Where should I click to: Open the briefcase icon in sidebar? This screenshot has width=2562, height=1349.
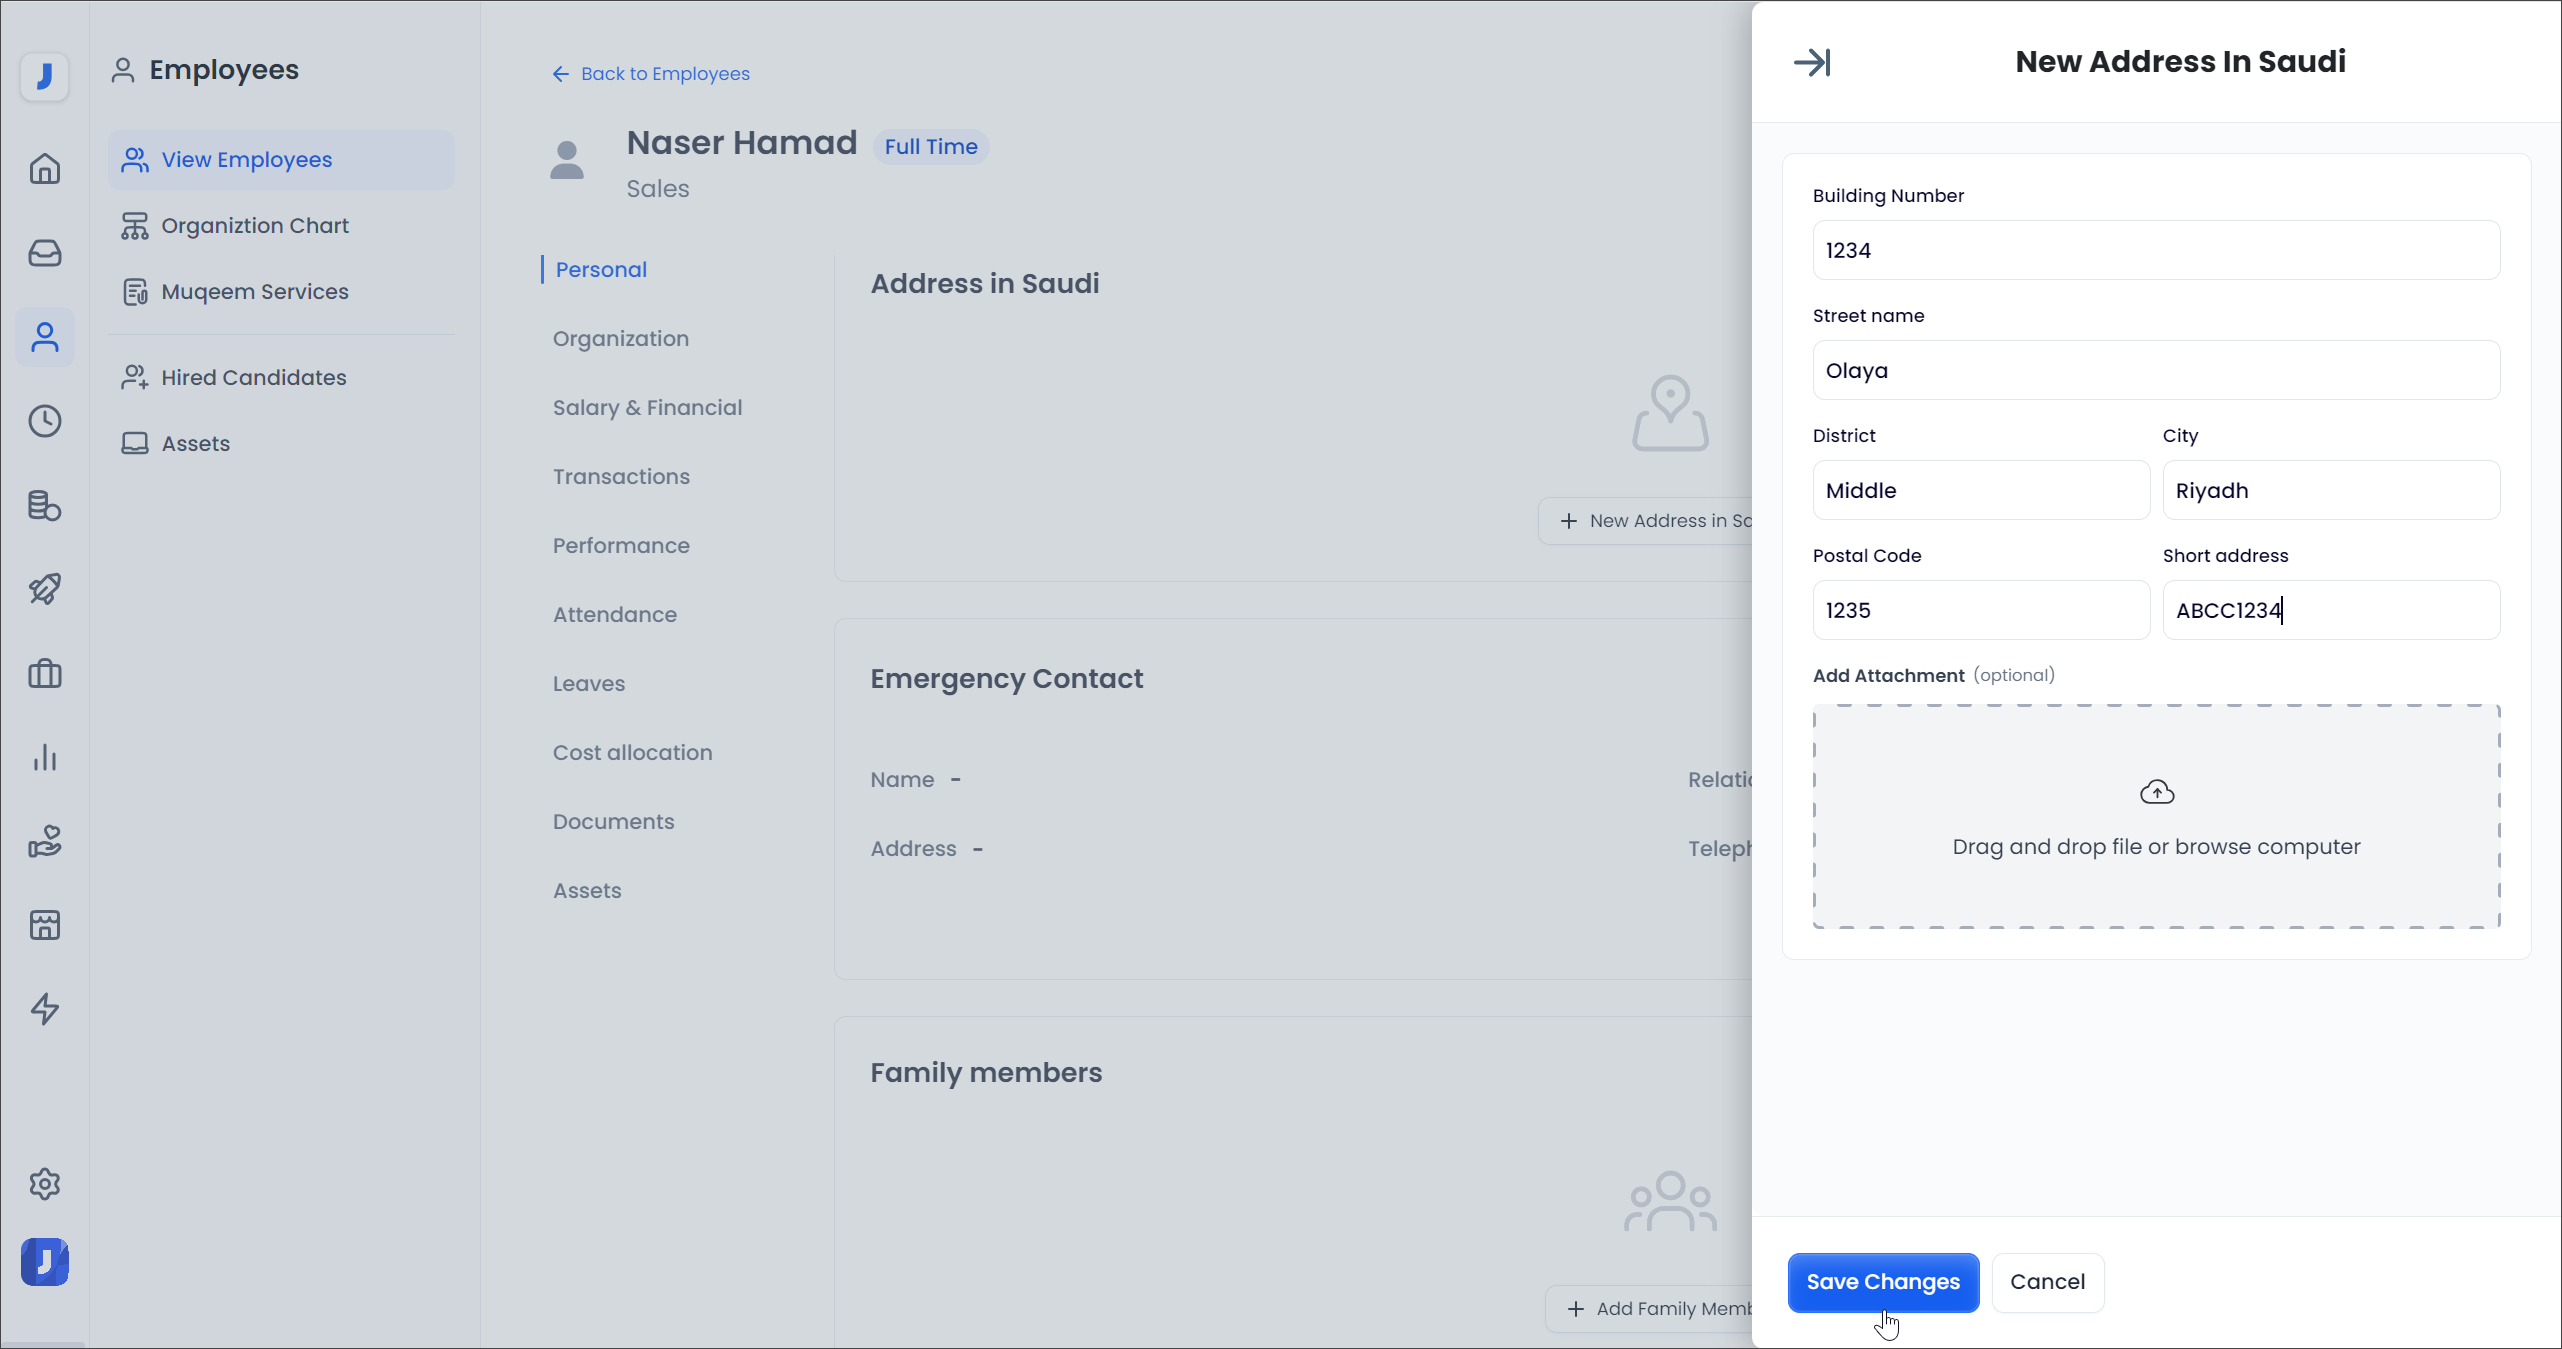pyautogui.click(x=45, y=673)
